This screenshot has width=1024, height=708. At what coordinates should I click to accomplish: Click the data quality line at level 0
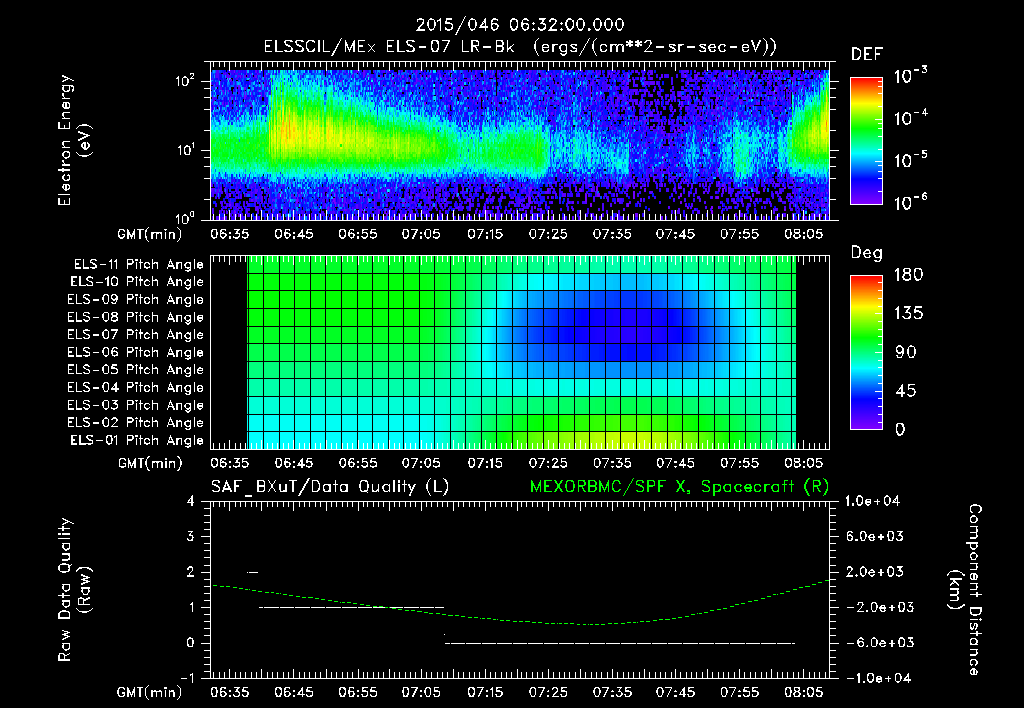tap(620, 643)
